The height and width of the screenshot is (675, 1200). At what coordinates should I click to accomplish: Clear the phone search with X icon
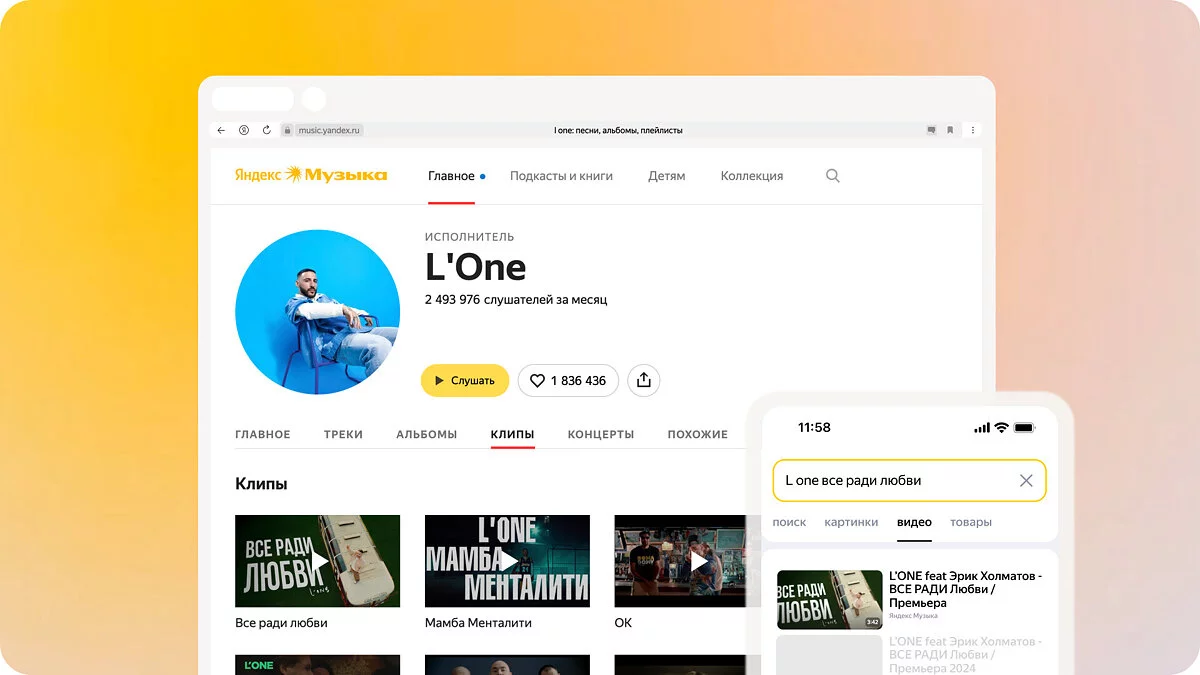click(1026, 481)
